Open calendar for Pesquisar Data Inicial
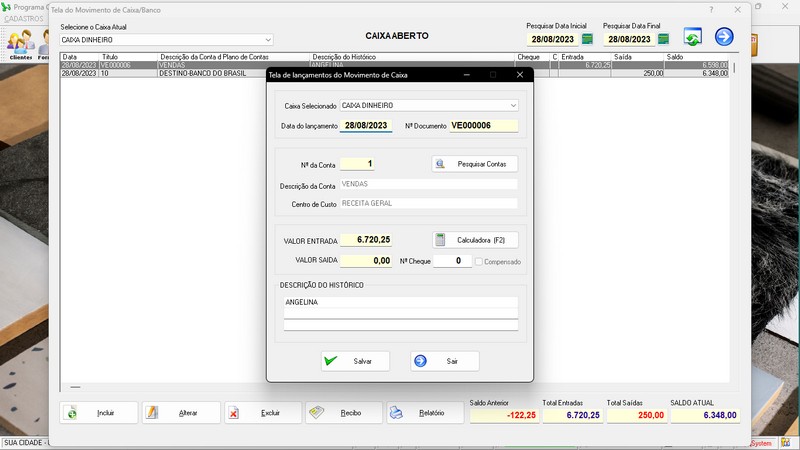The height and width of the screenshot is (450, 800). [587, 39]
